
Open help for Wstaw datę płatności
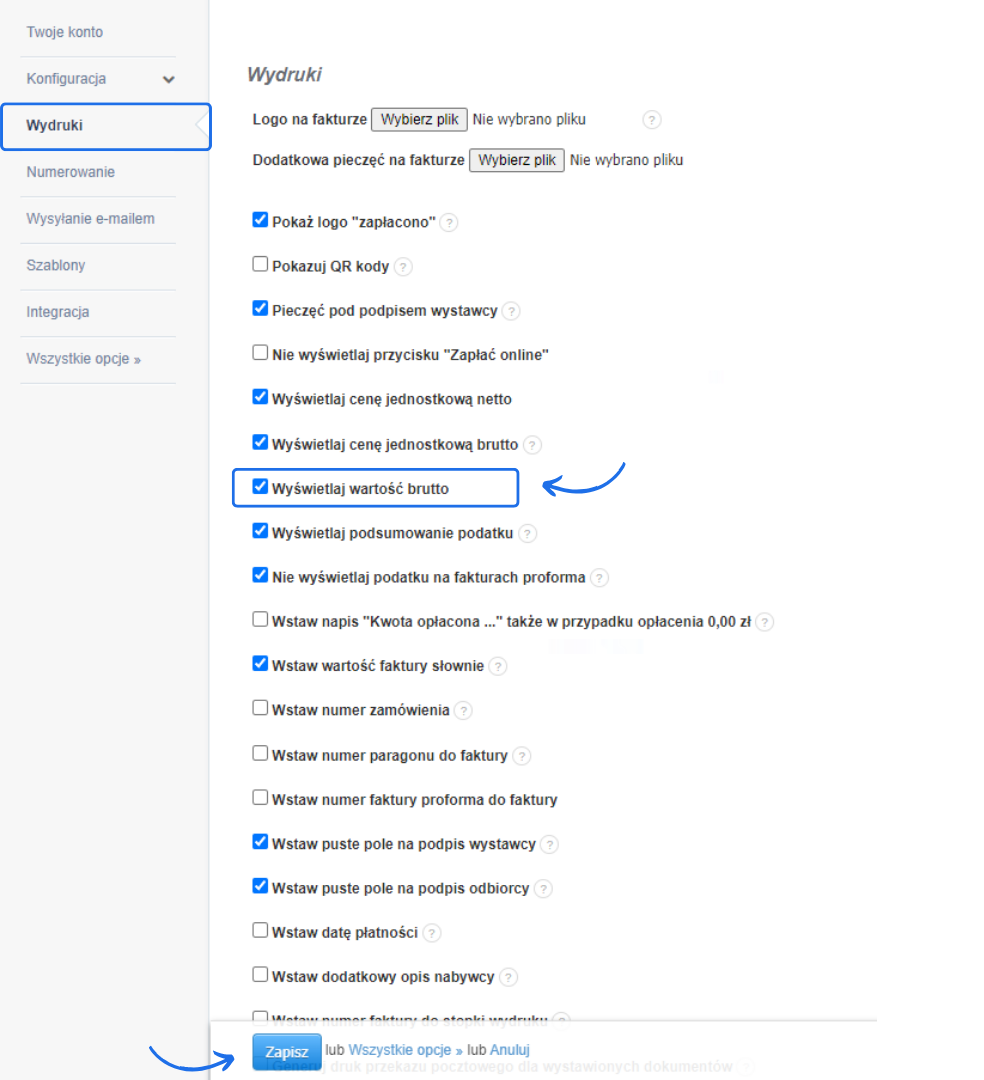(431, 933)
